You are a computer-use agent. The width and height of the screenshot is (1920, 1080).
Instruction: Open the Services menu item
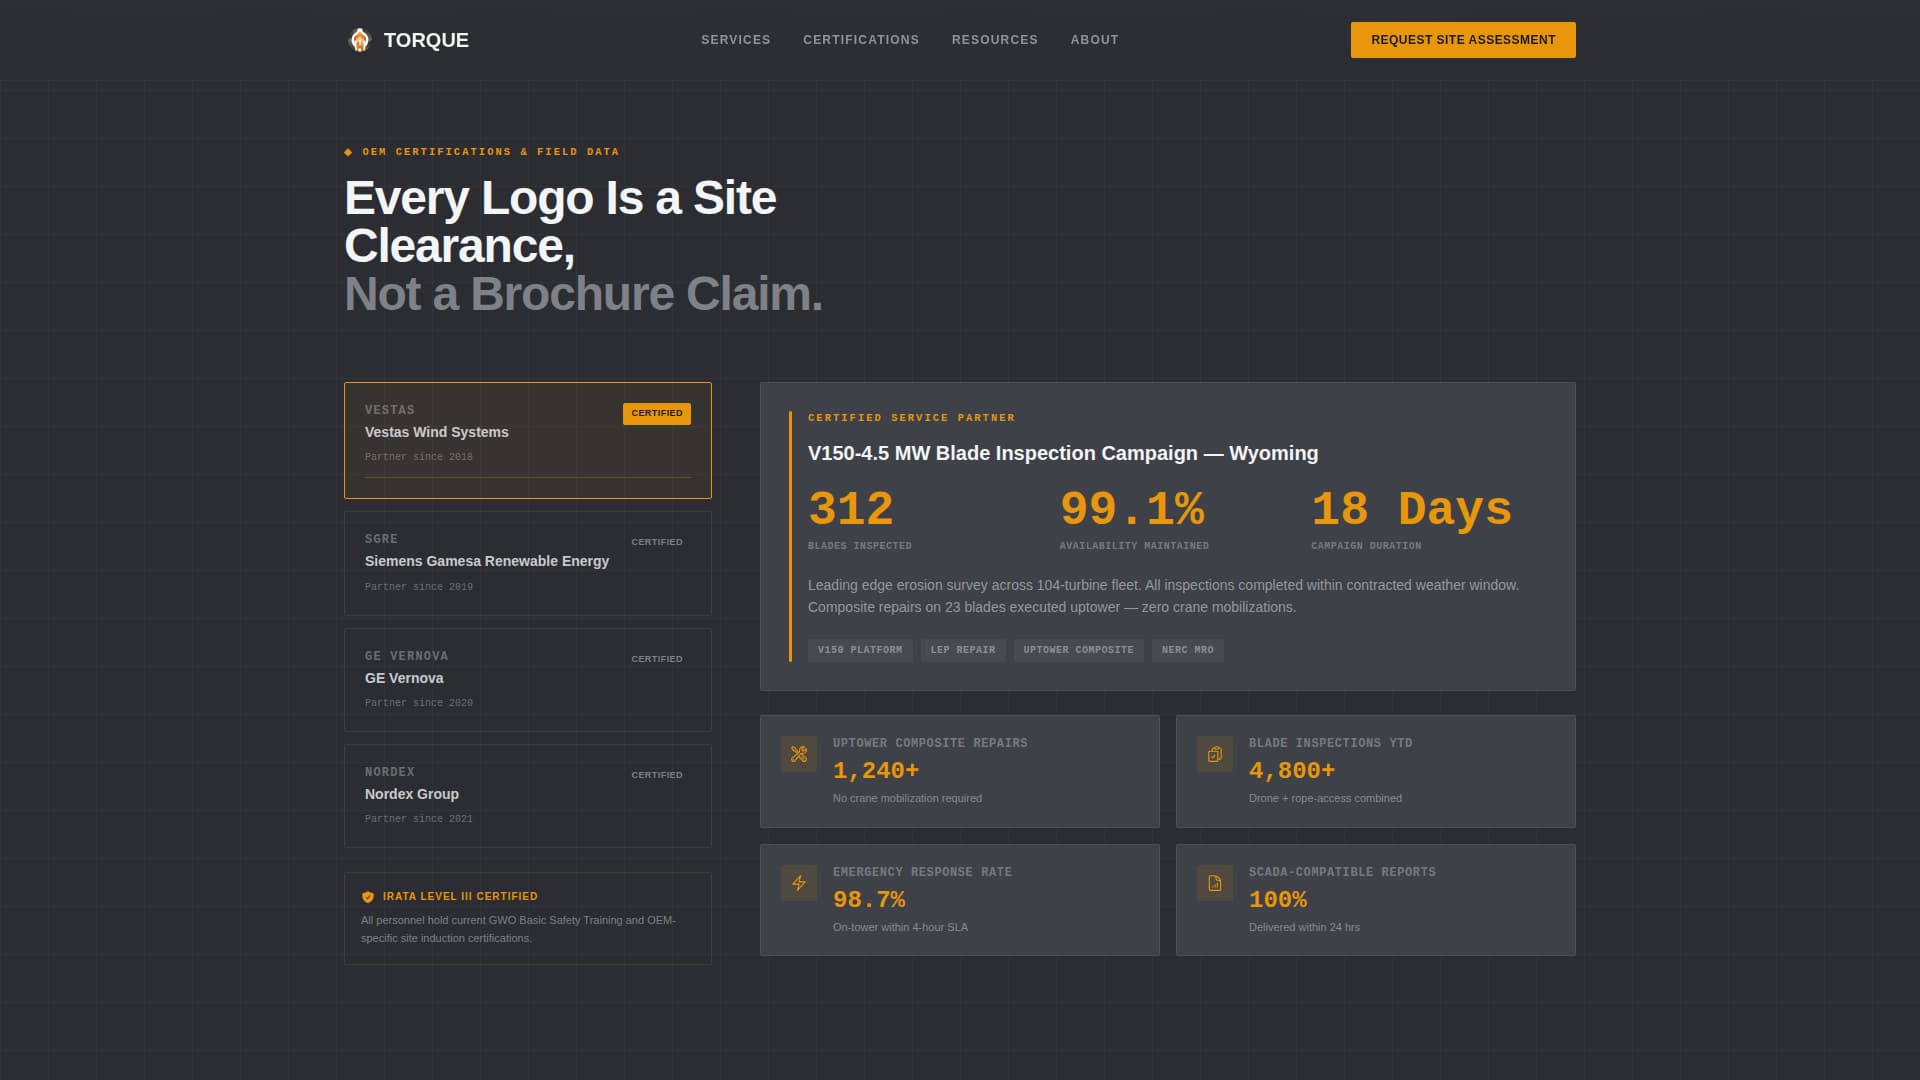coord(735,40)
